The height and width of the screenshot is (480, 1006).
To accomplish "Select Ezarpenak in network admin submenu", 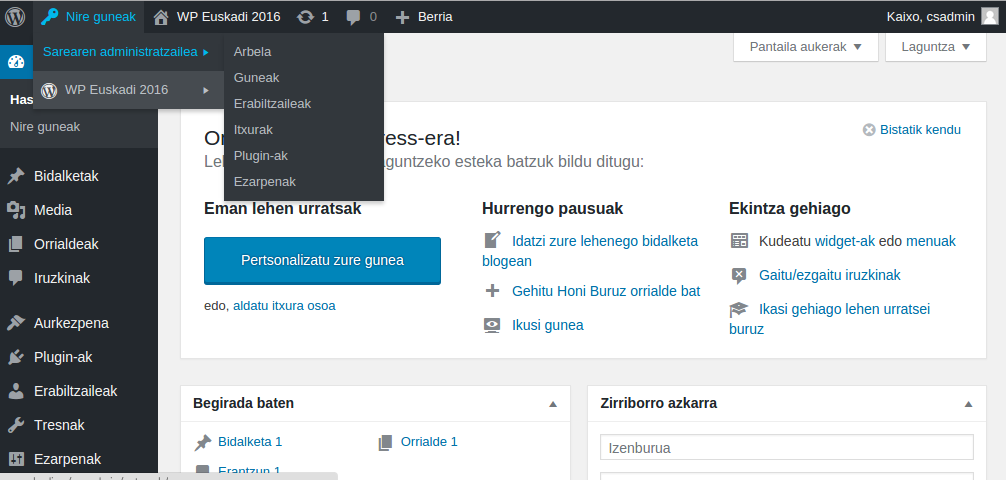I will 265,182.
